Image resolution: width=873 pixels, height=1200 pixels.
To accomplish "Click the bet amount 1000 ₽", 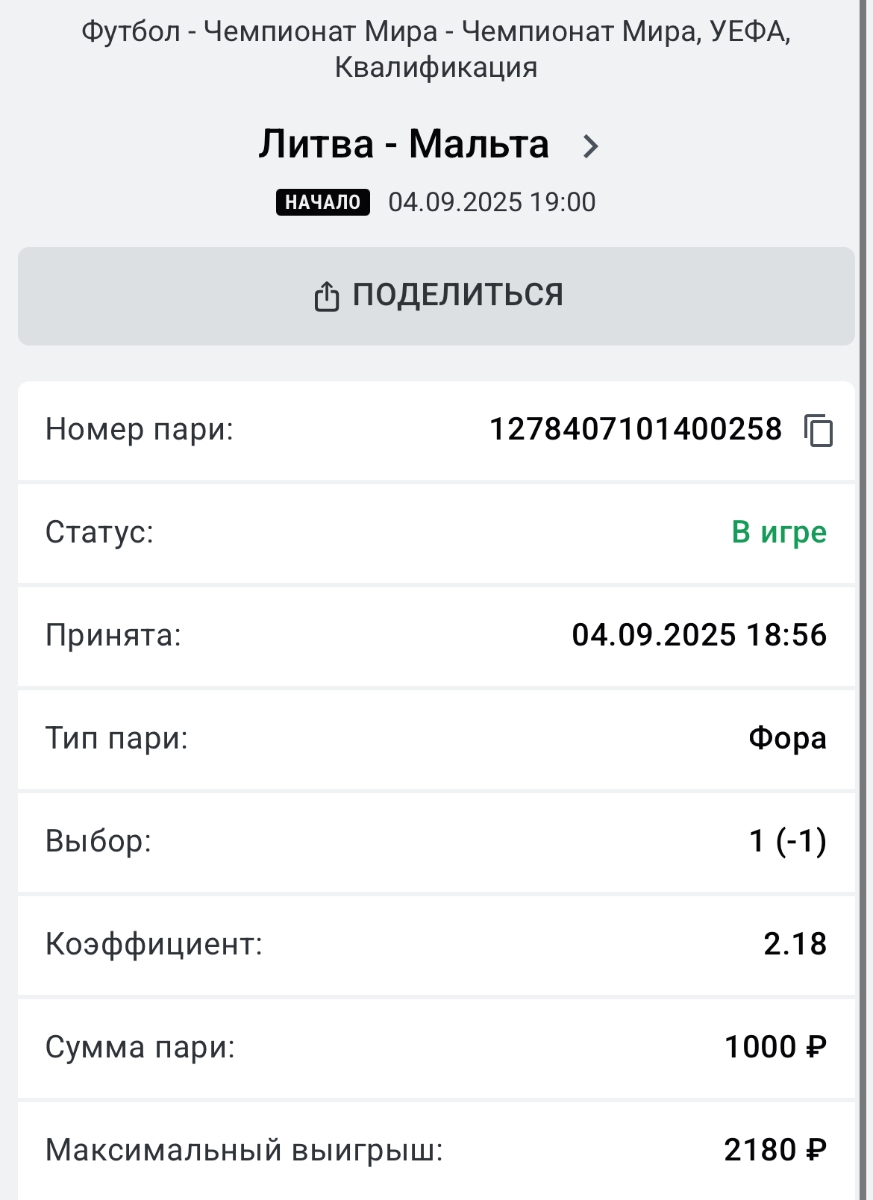I will tap(776, 1048).
